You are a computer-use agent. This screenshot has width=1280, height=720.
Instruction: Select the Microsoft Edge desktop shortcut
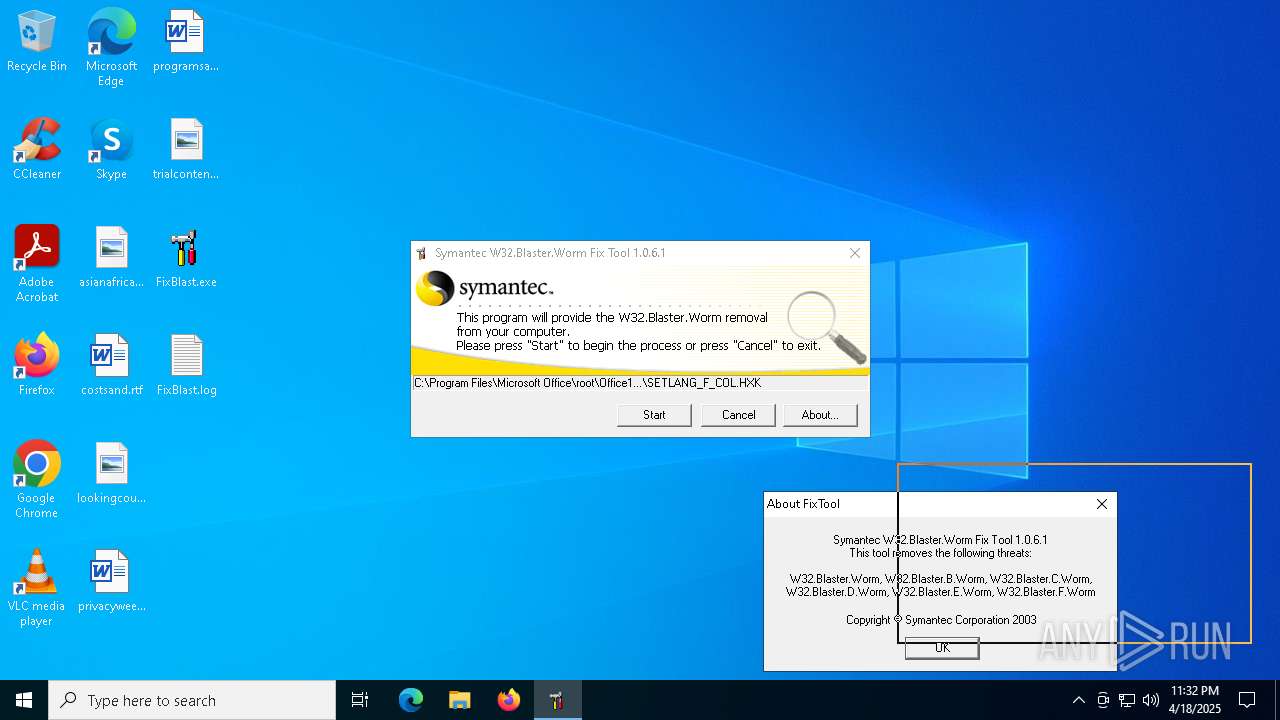pyautogui.click(x=111, y=48)
